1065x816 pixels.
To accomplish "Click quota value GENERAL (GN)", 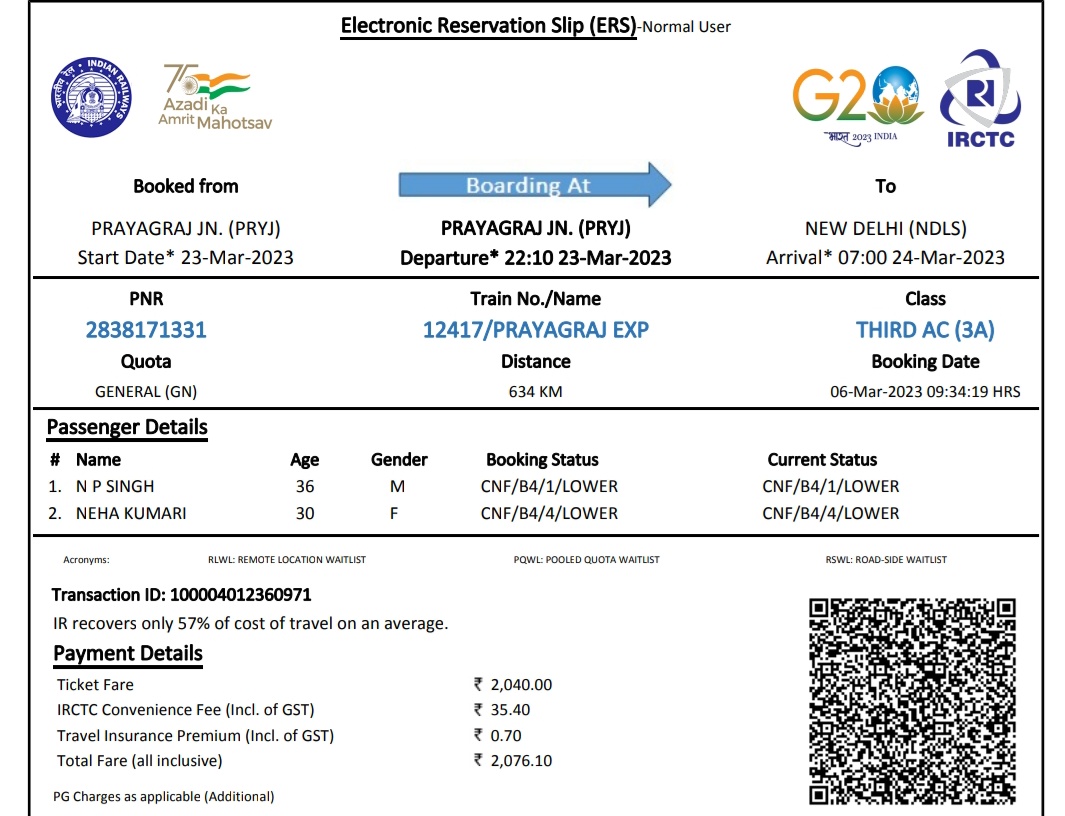I will (x=146, y=392).
